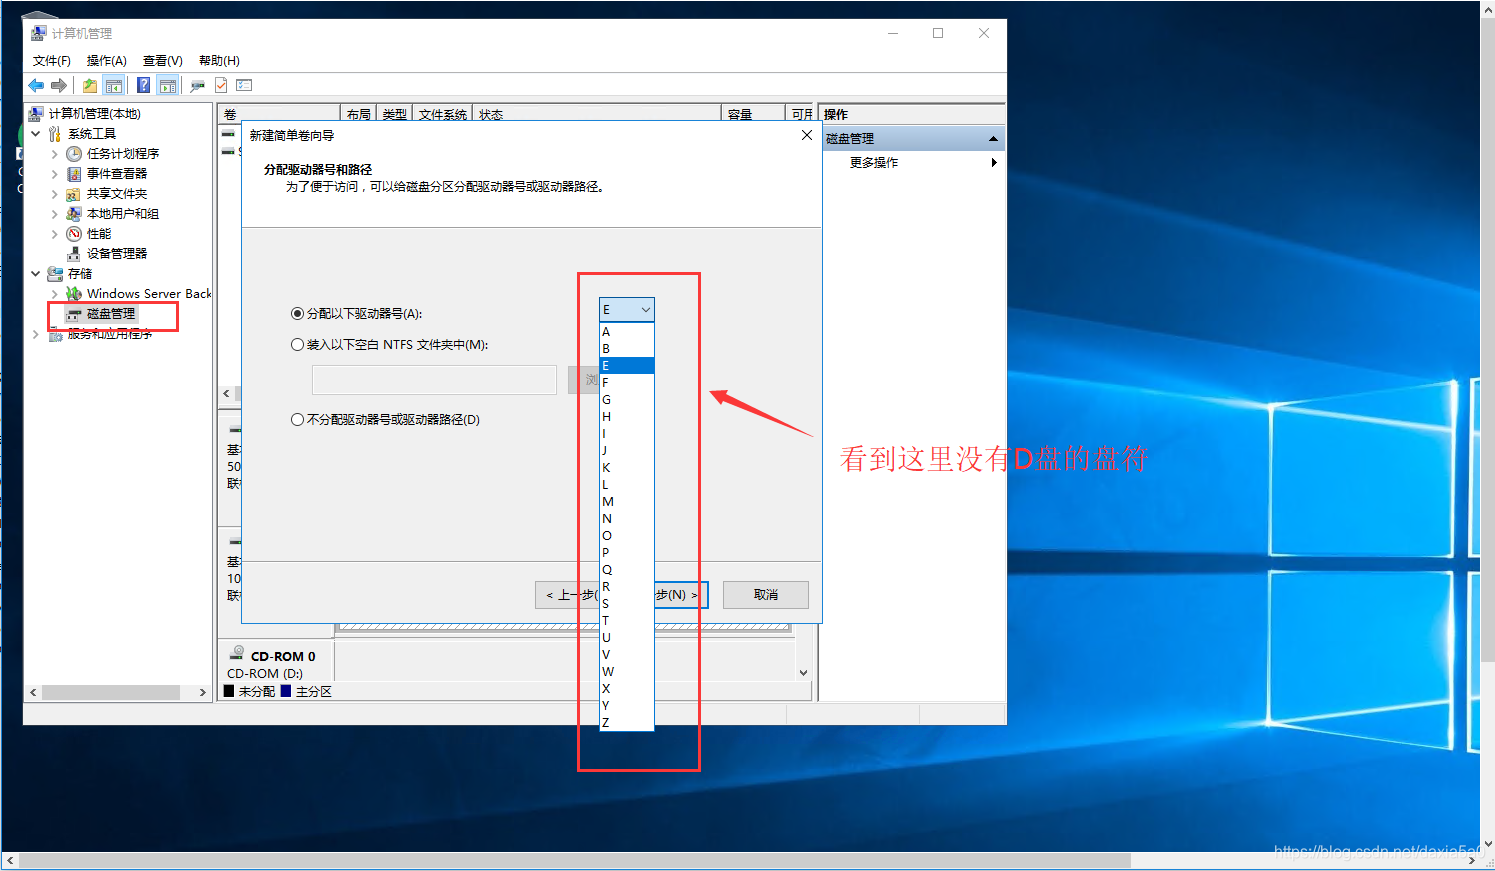
Task: Expand the 本地用户和组 tree node
Action: tap(54, 214)
